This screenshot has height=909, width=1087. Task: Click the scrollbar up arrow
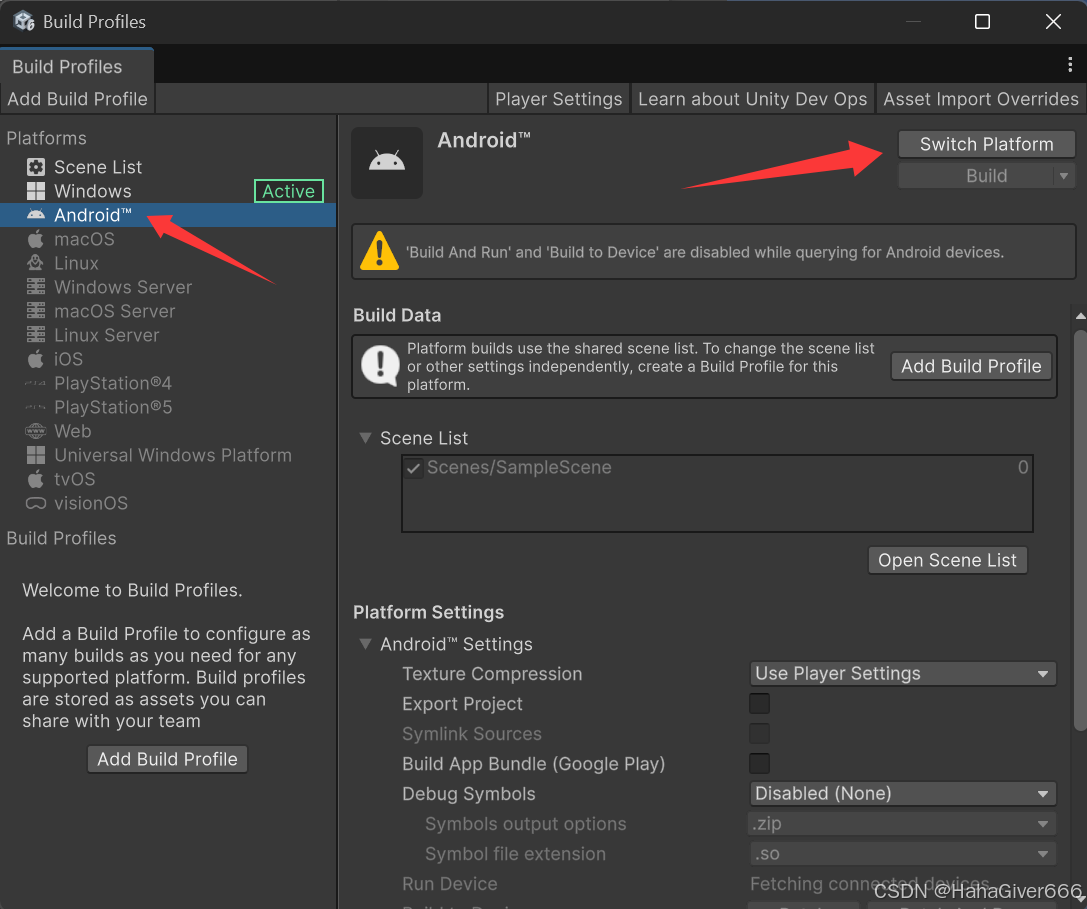point(1080,316)
